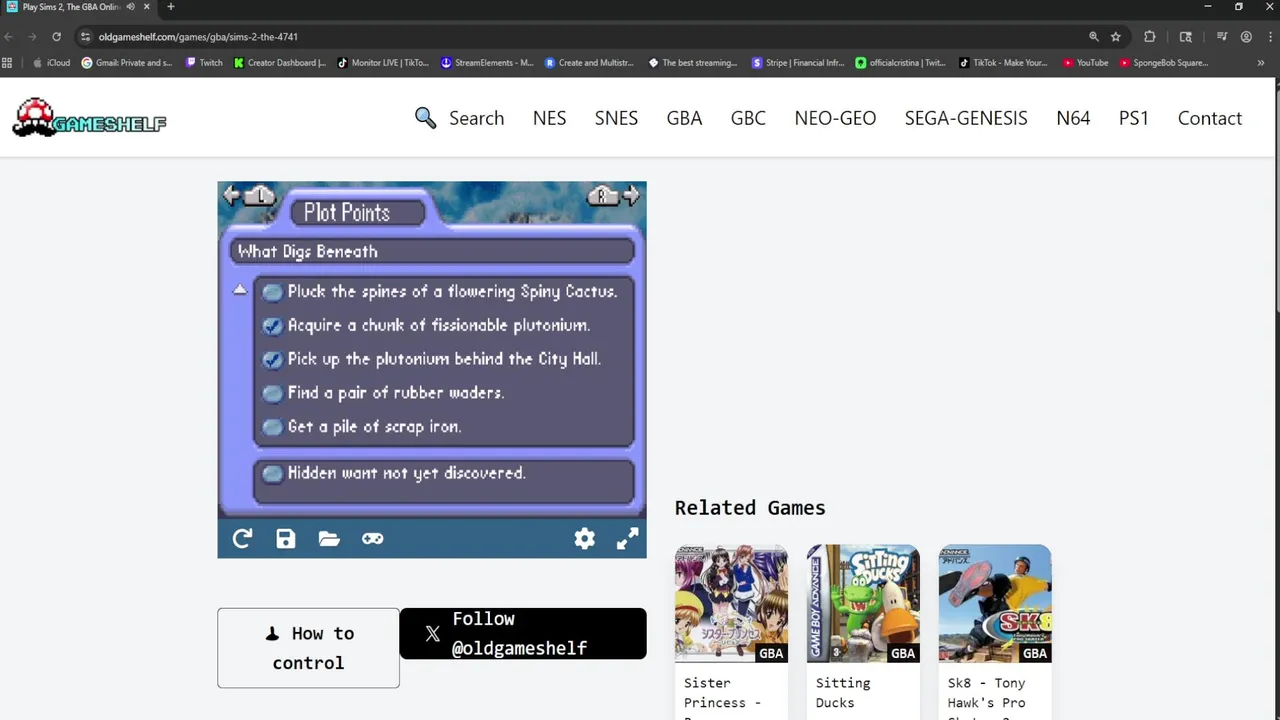Toggle emulator fullscreen icon
1280x720 pixels.
(x=627, y=539)
